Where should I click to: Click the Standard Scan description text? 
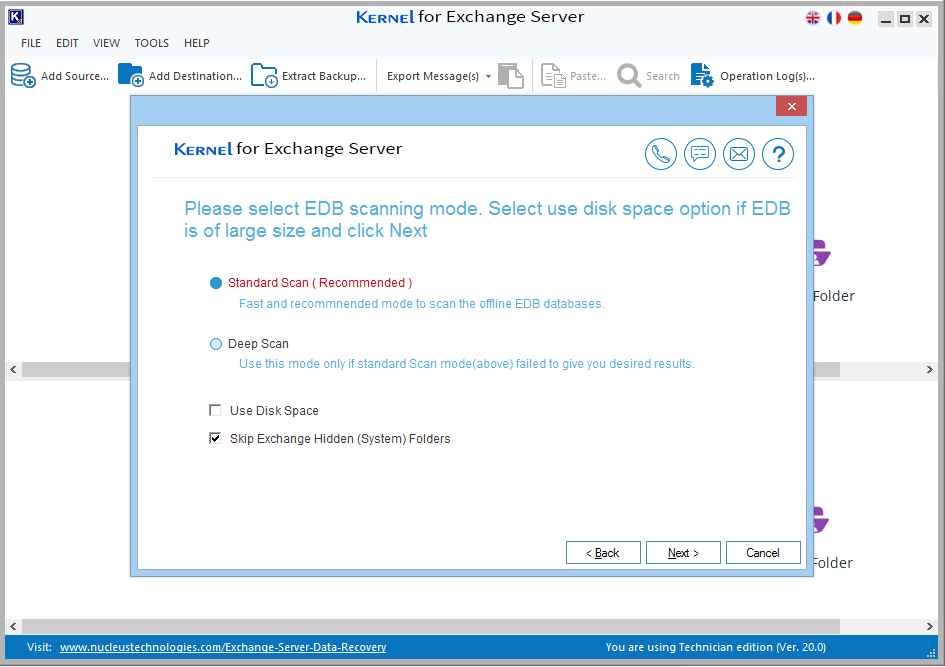click(x=421, y=304)
